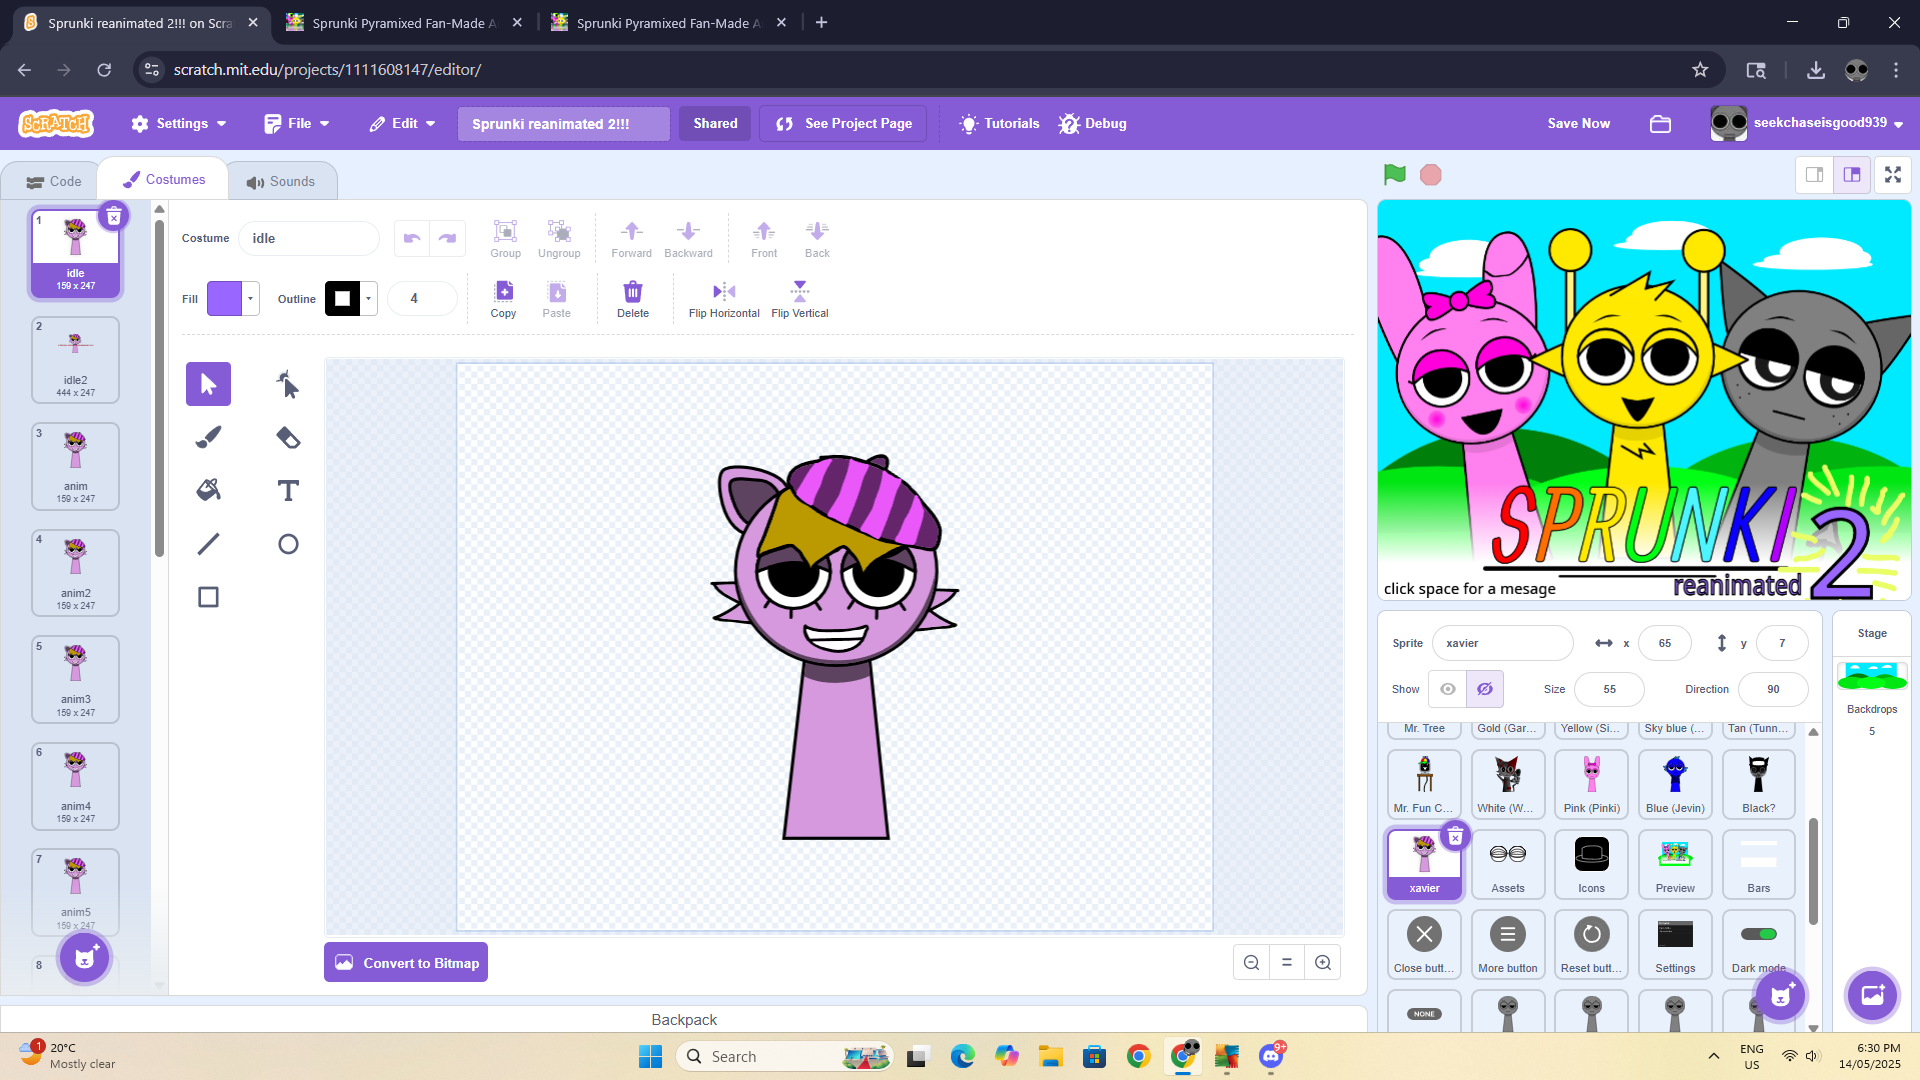Hide the sprite with crossed-eye icon
1920x1080 pixels.
(1485, 689)
